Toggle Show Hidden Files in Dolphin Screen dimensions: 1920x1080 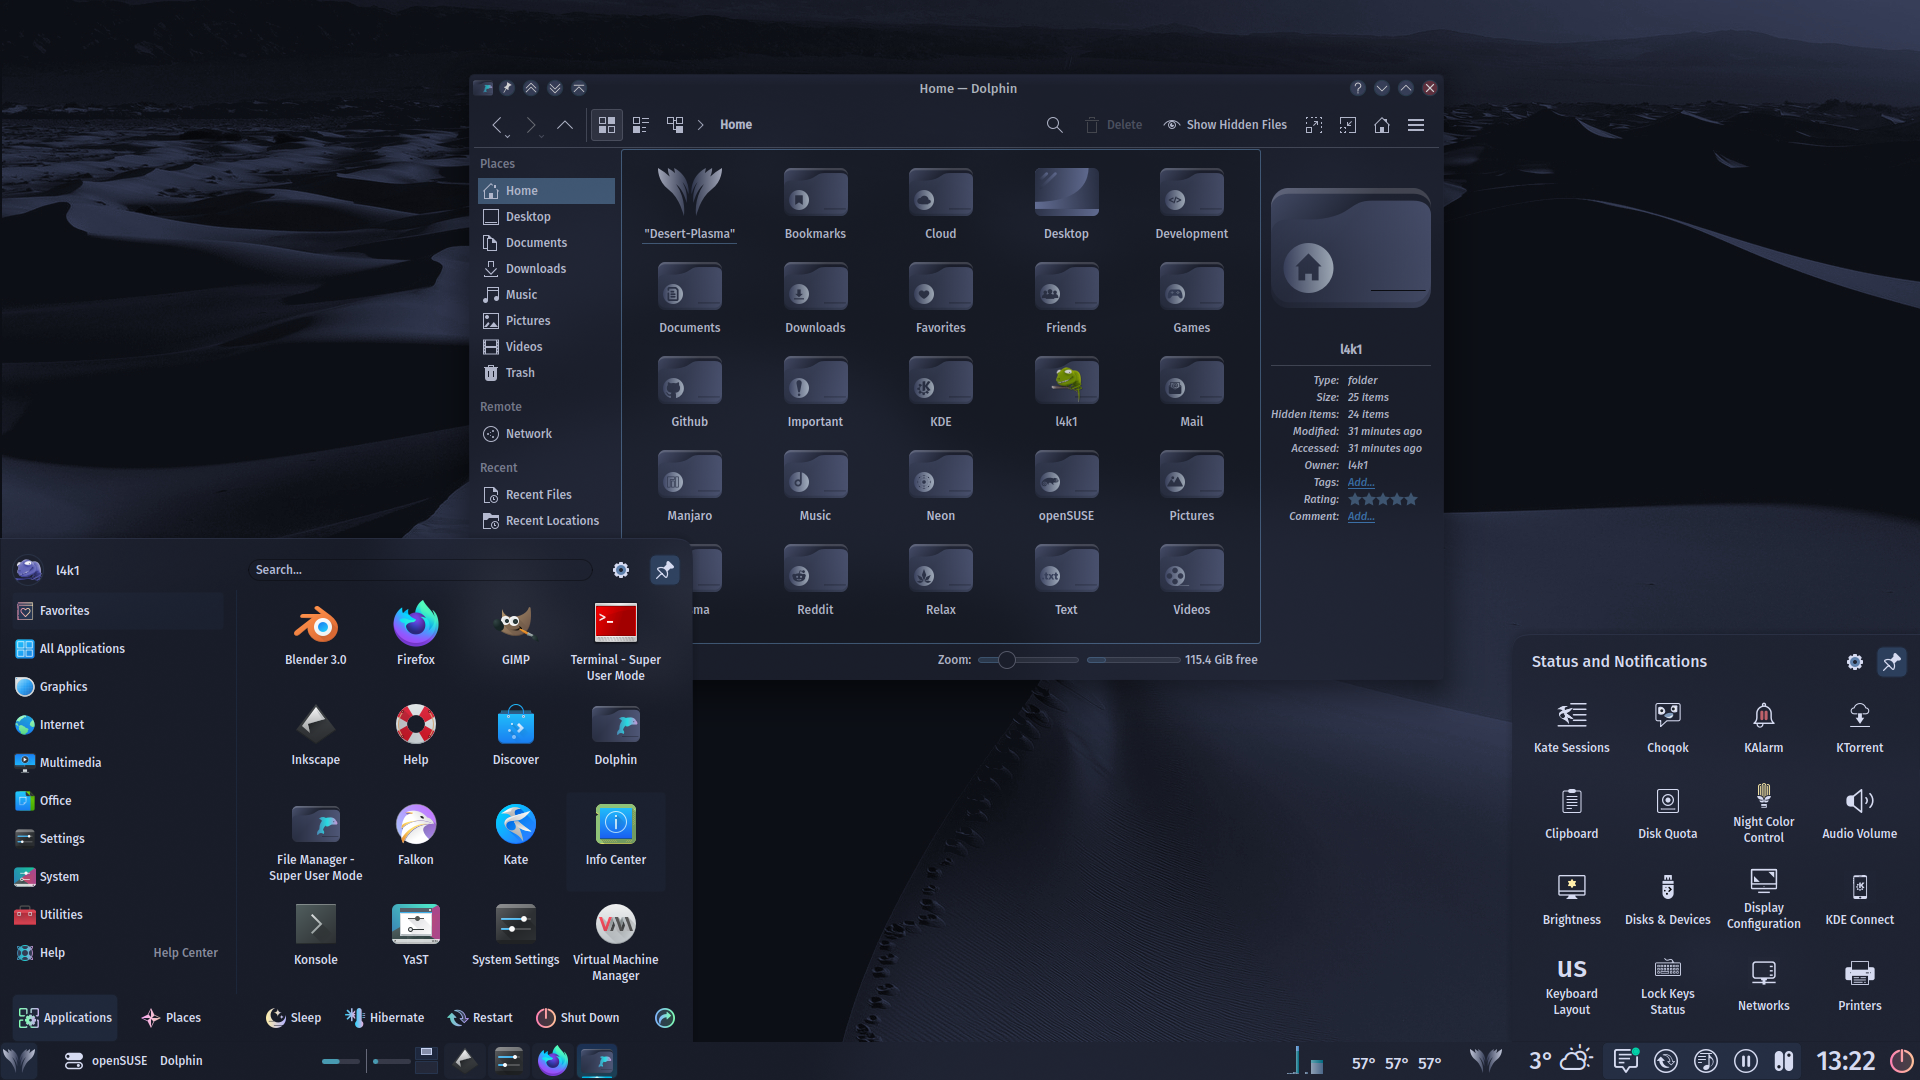click(1225, 125)
